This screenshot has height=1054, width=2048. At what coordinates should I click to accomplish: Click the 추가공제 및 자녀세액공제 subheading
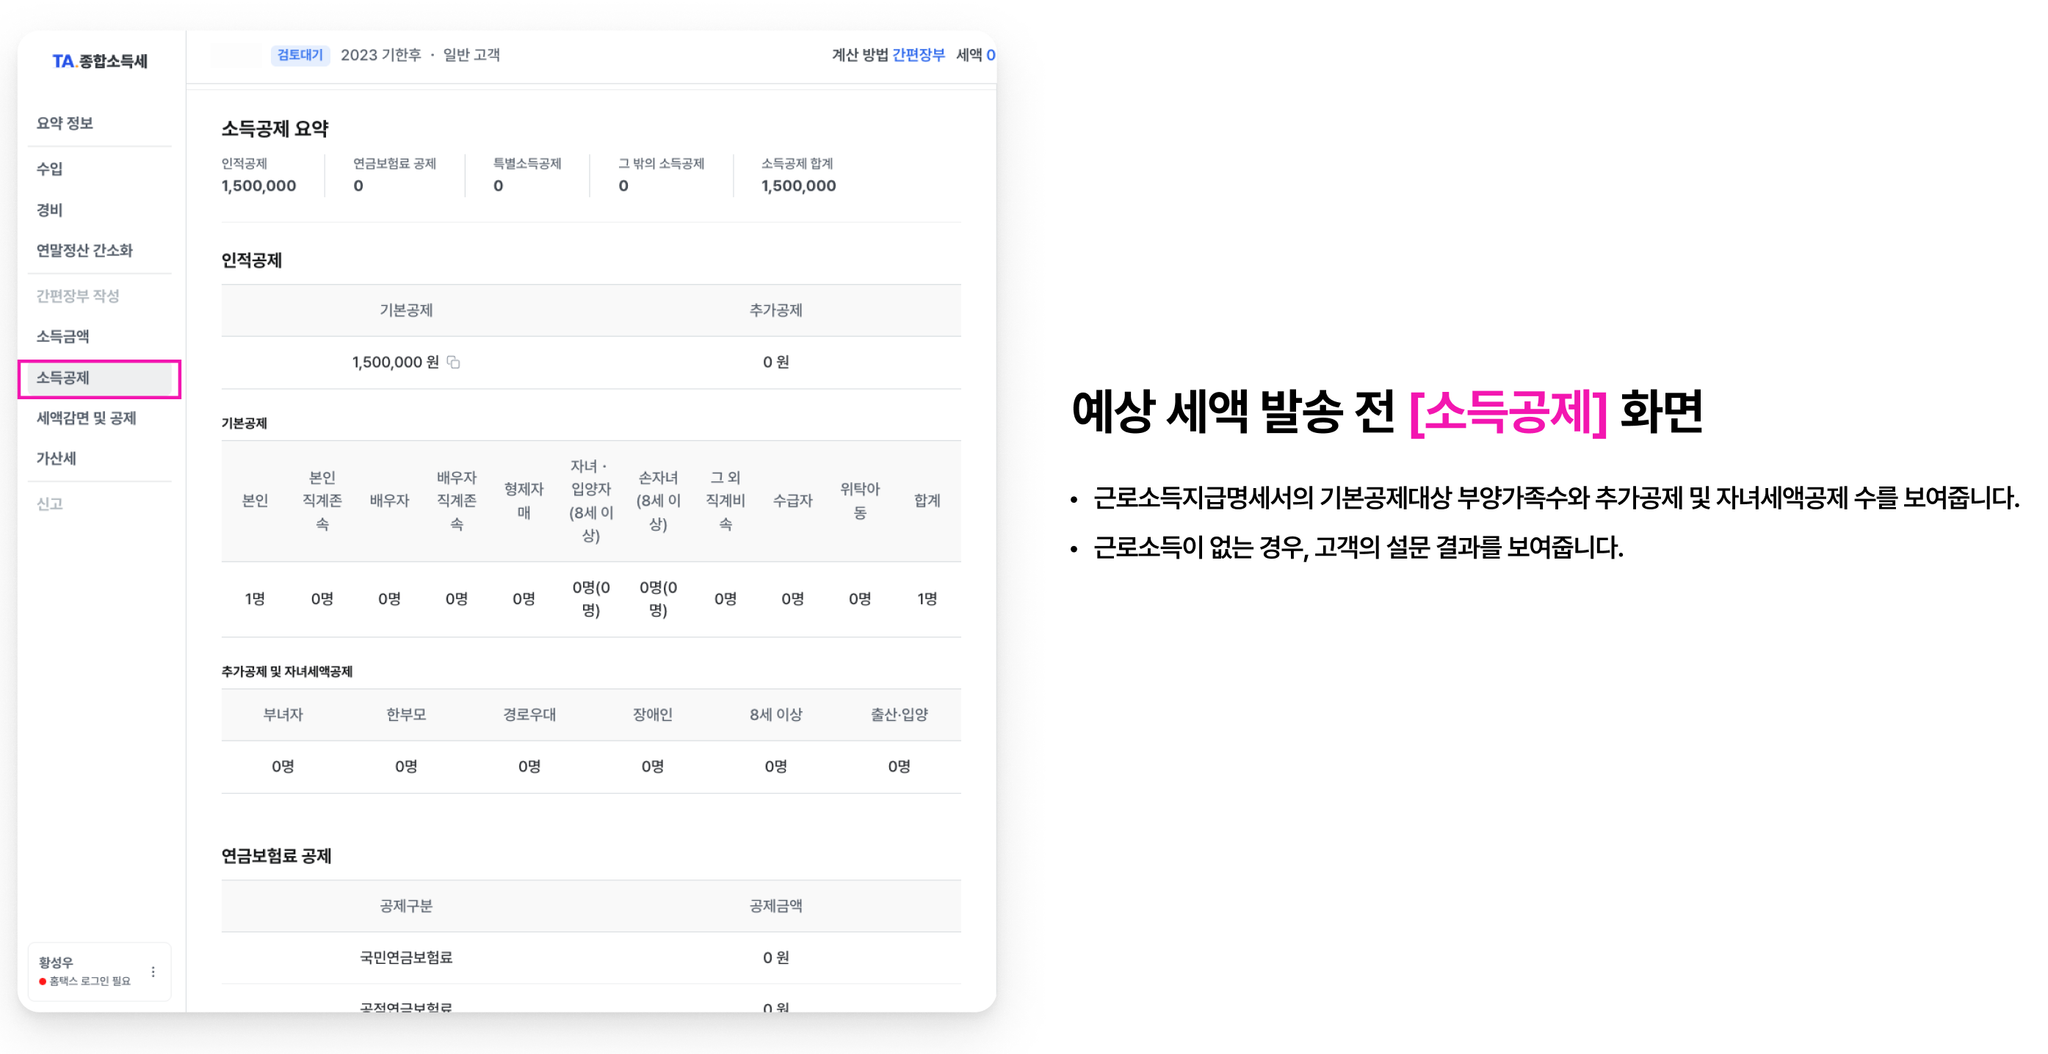coord(287,672)
